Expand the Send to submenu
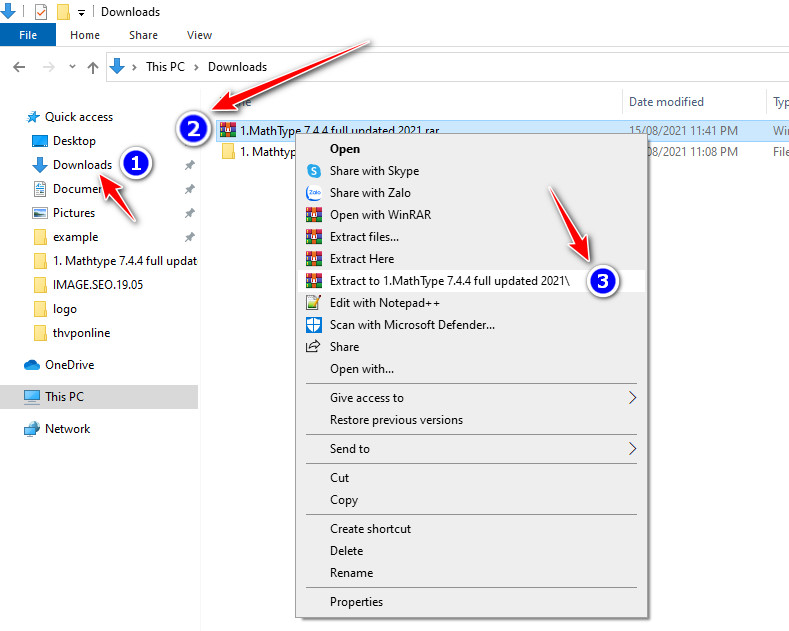The height and width of the screenshot is (631, 789). pyautogui.click(x=632, y=449)
